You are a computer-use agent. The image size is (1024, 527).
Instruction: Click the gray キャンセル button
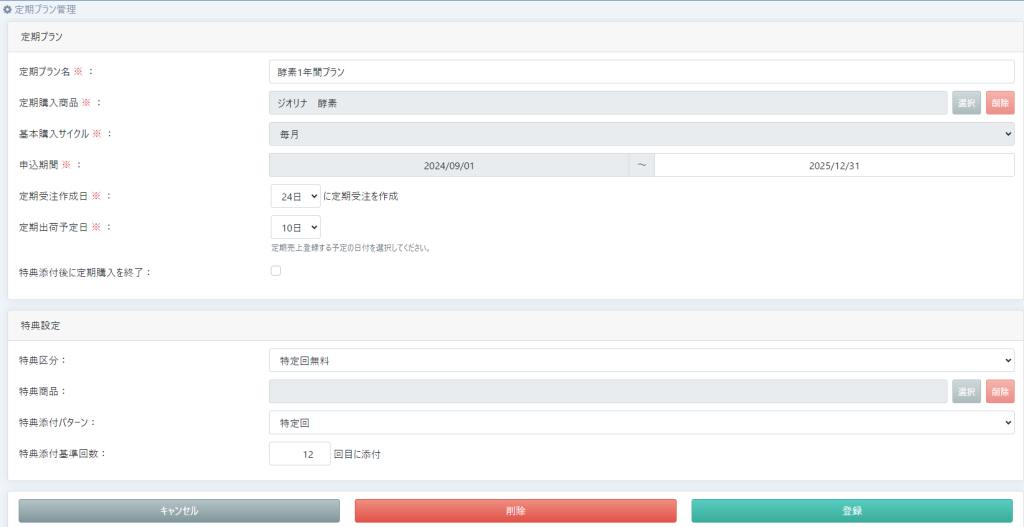179,510
